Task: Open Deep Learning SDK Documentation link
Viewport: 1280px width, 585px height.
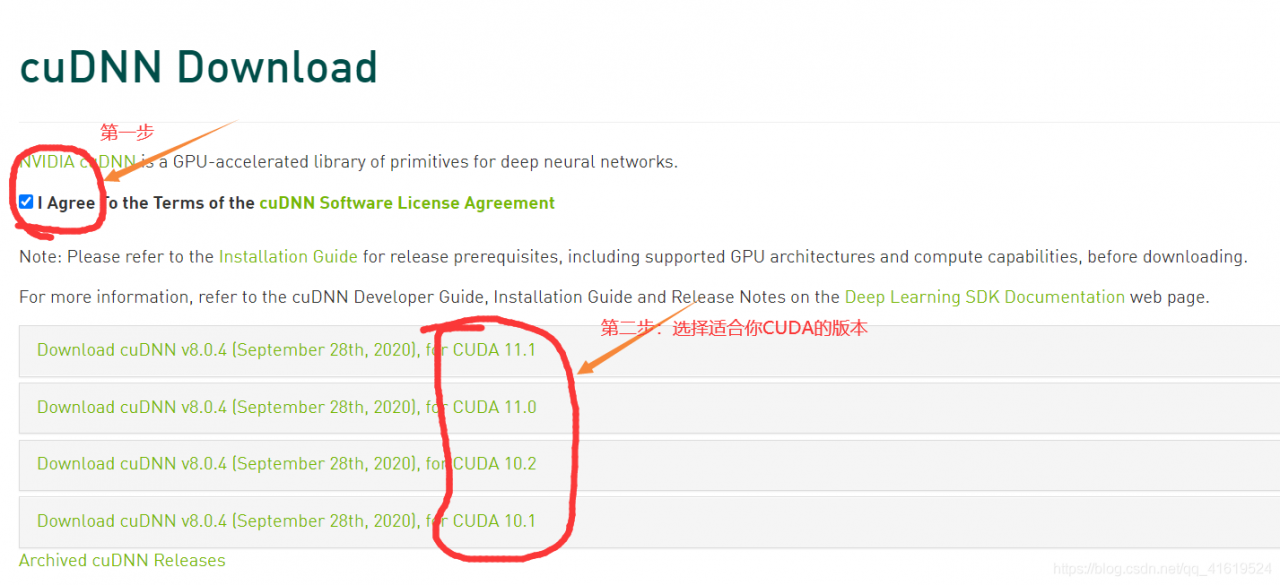Action: click(x=985, y=297)
